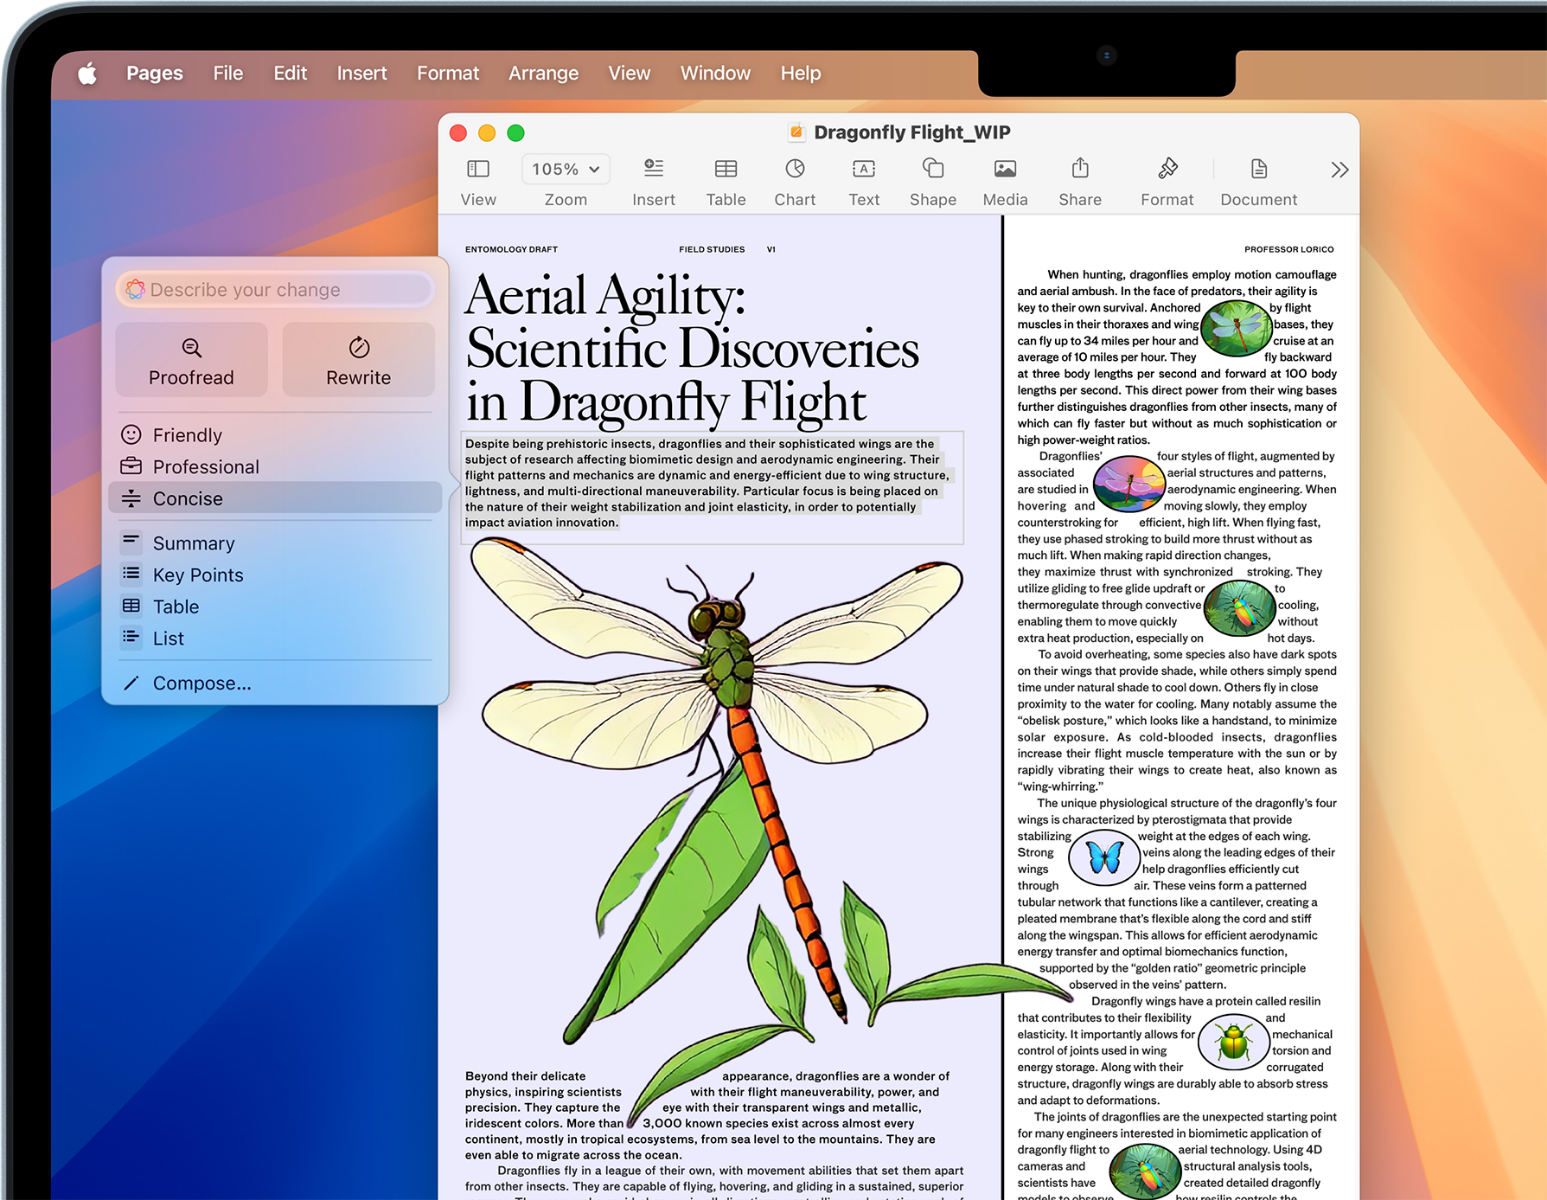
Task: Toggle the Document inspector panel
Action: tap(1258, 169)
